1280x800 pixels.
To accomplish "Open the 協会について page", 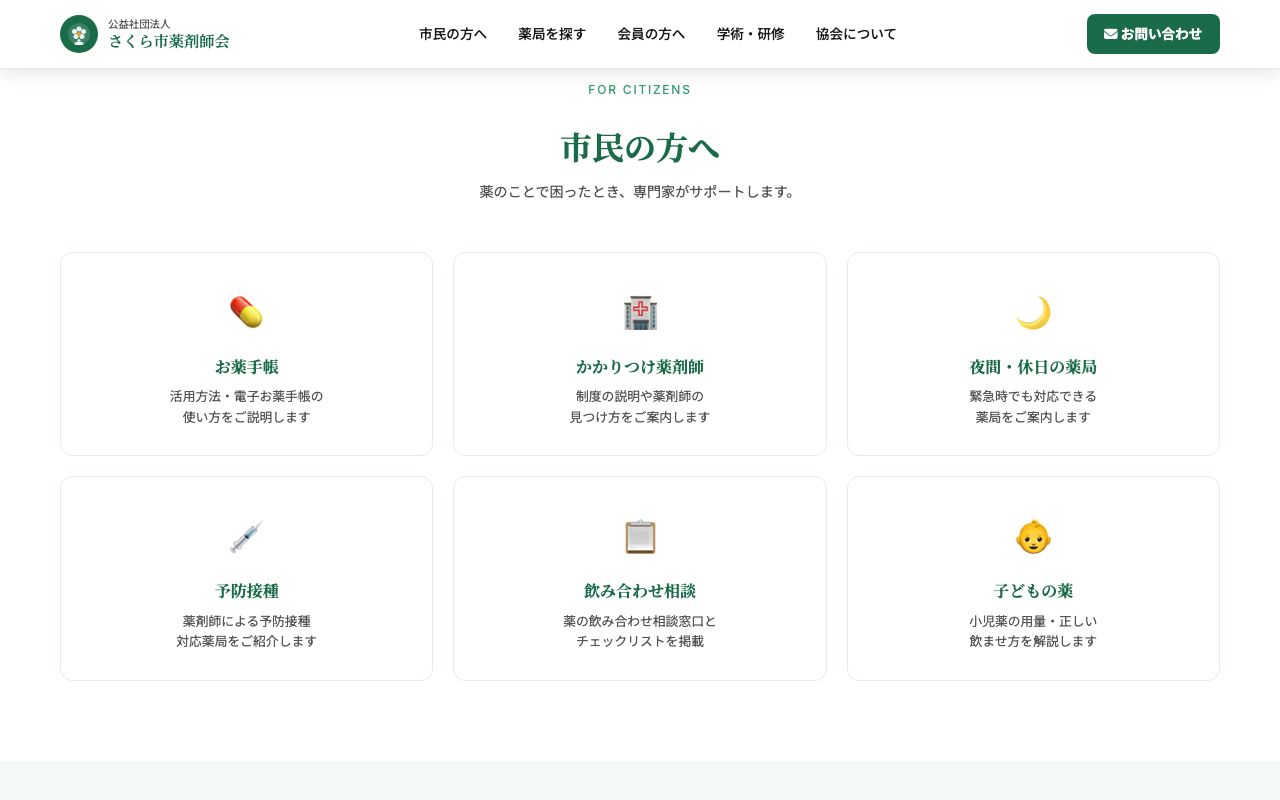I will (x=855, y=34).
